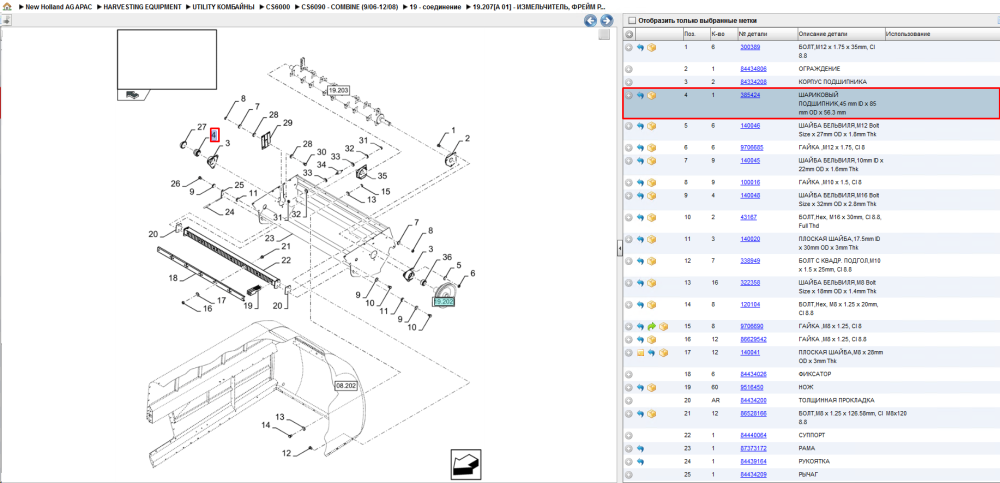This screenshot has height=483, width=1000.
Task: Expand the plus icon for КОРПУС ПОДШИПНИКА row
Action: (629, 82)
